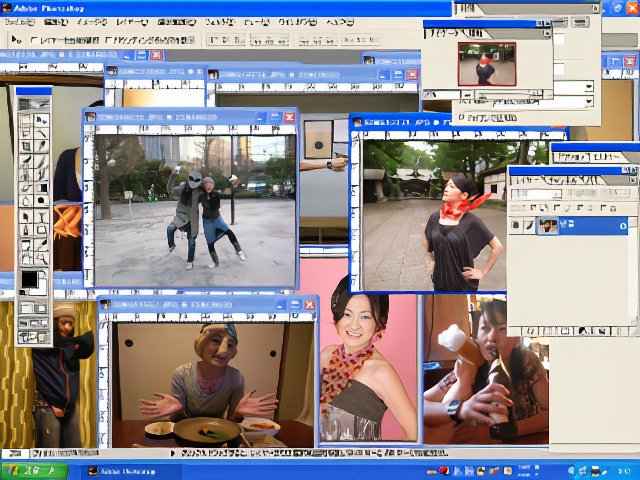Click the foreground color swatch in toolbox
640x480 pixels.
coord(29,278)
